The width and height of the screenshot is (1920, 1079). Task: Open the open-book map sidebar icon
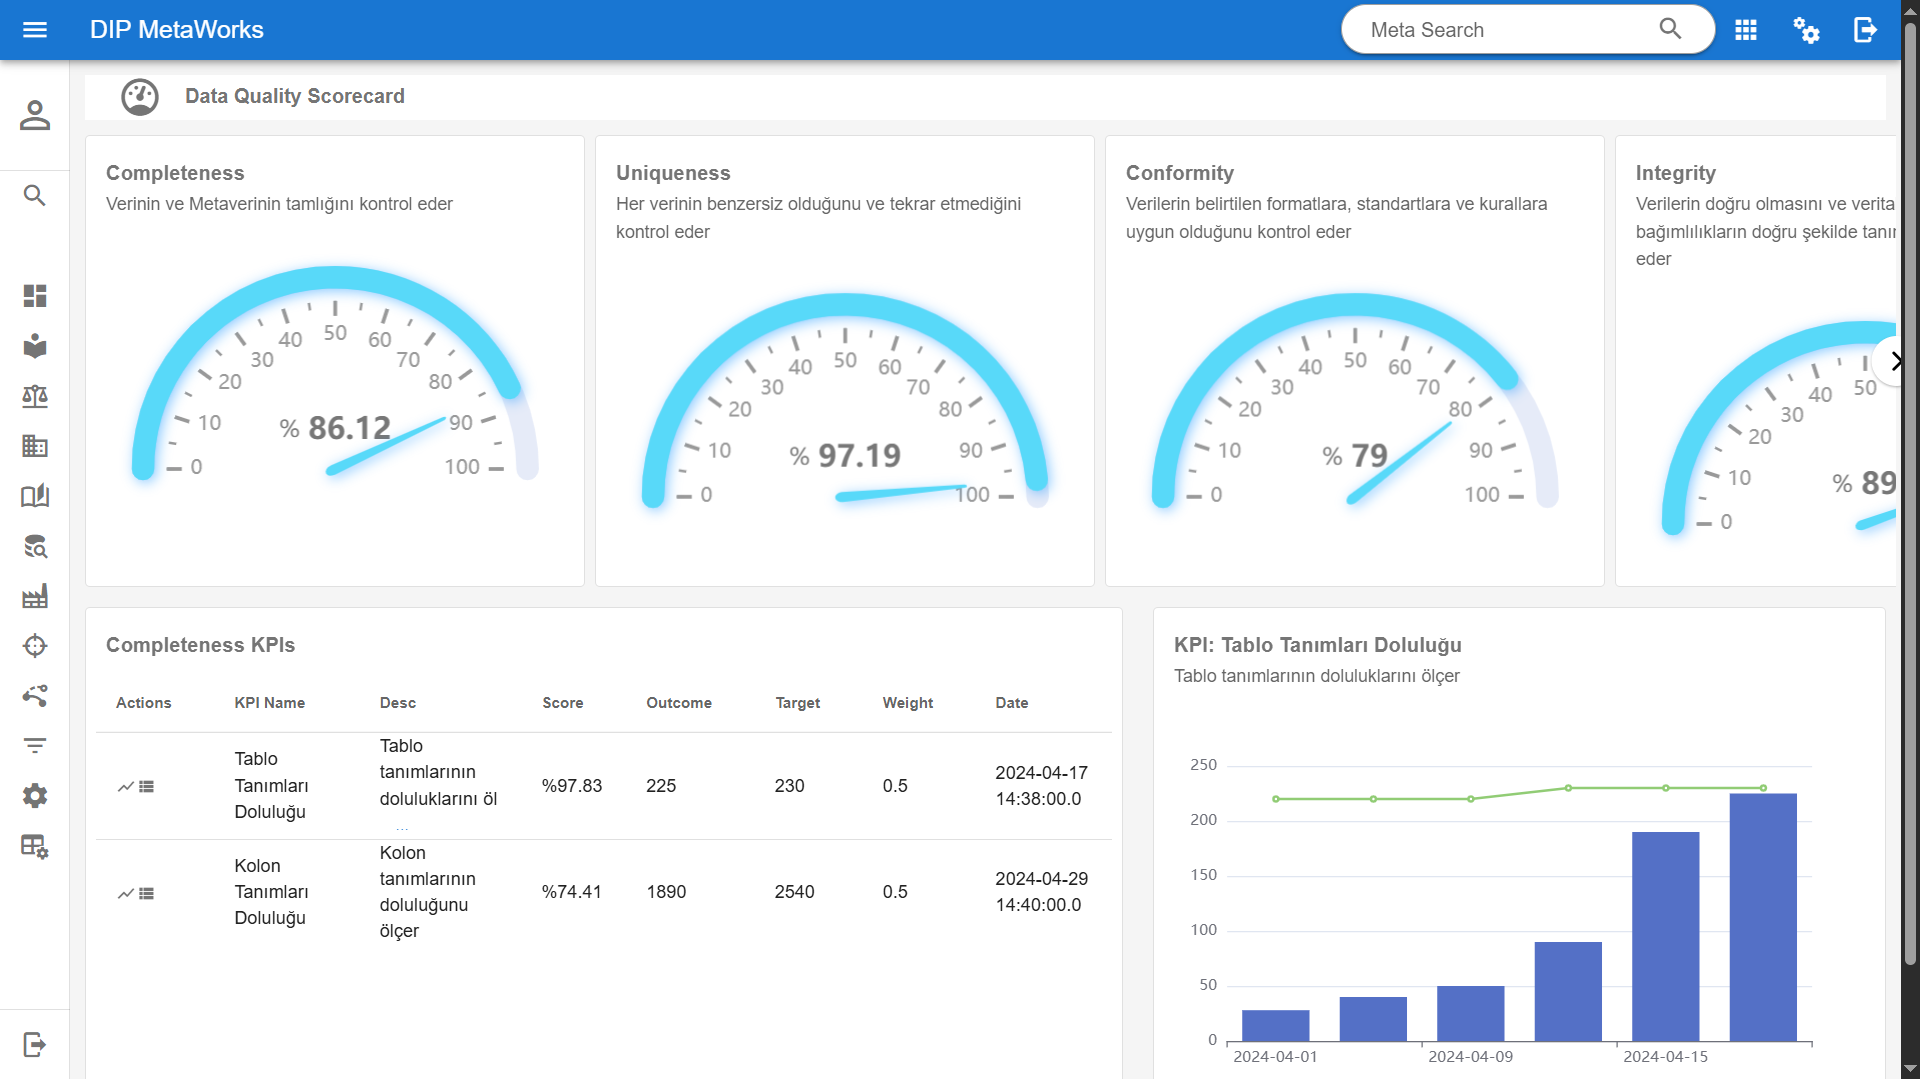point(35,496)
